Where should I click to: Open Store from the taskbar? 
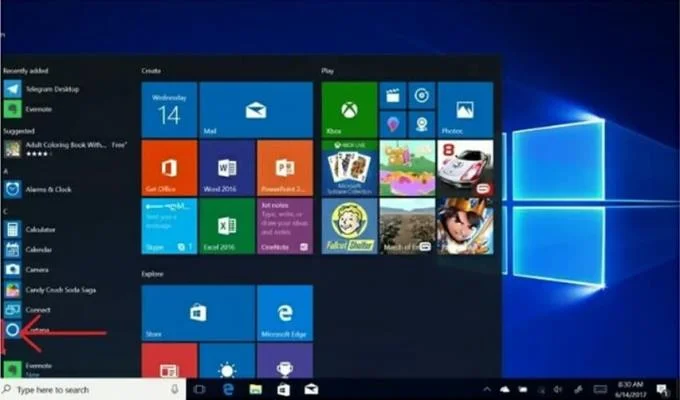pyautogui.click(x=283, y=390)
